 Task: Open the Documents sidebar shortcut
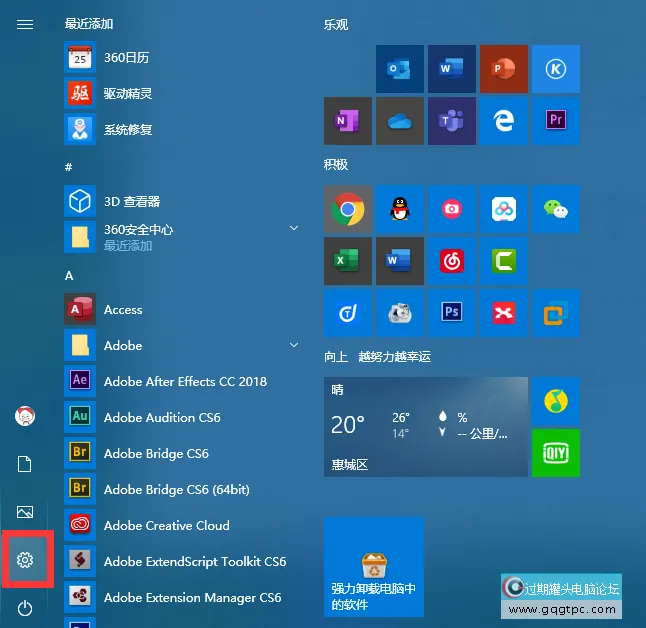[x=25, y=464]
